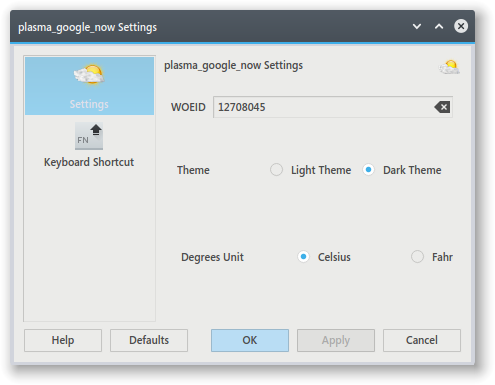
Task: Choose the Dark Theme radio button
Action: 368,170
